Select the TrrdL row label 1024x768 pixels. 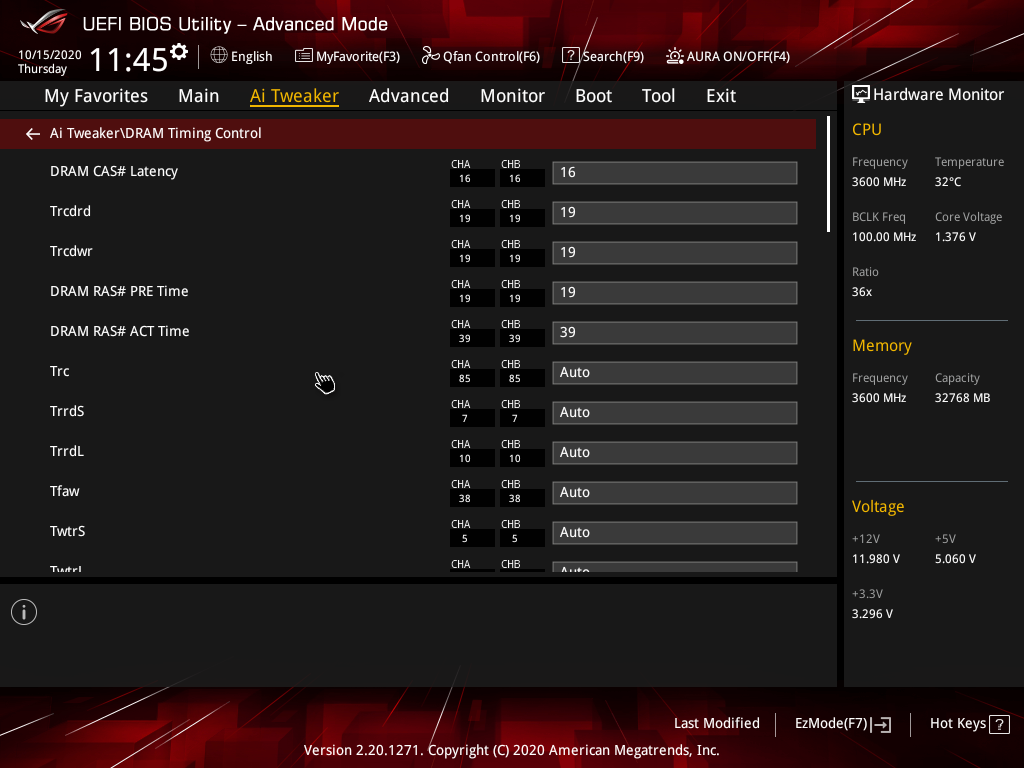67,451
